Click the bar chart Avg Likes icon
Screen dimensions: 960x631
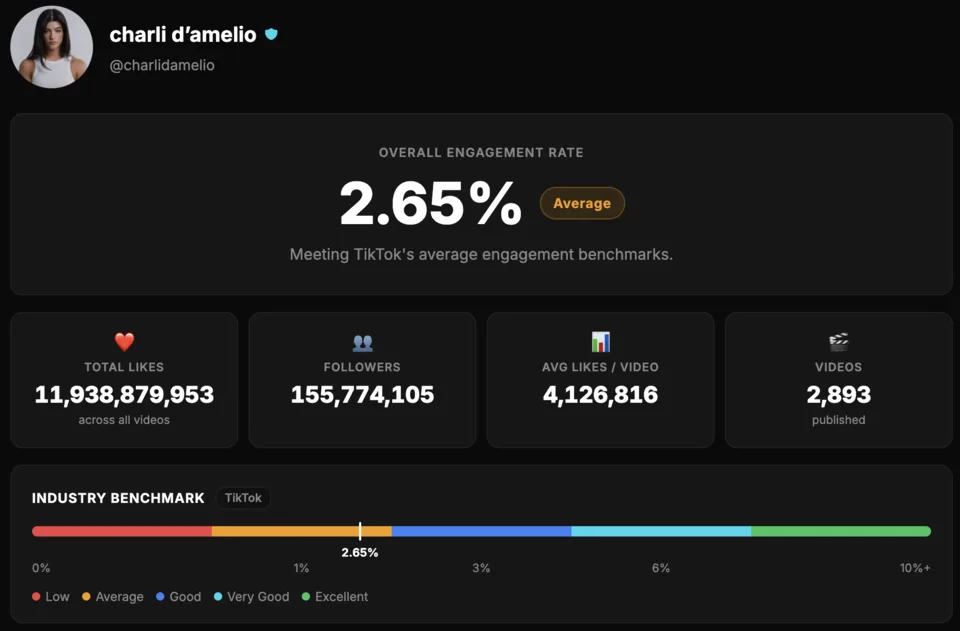600,340
